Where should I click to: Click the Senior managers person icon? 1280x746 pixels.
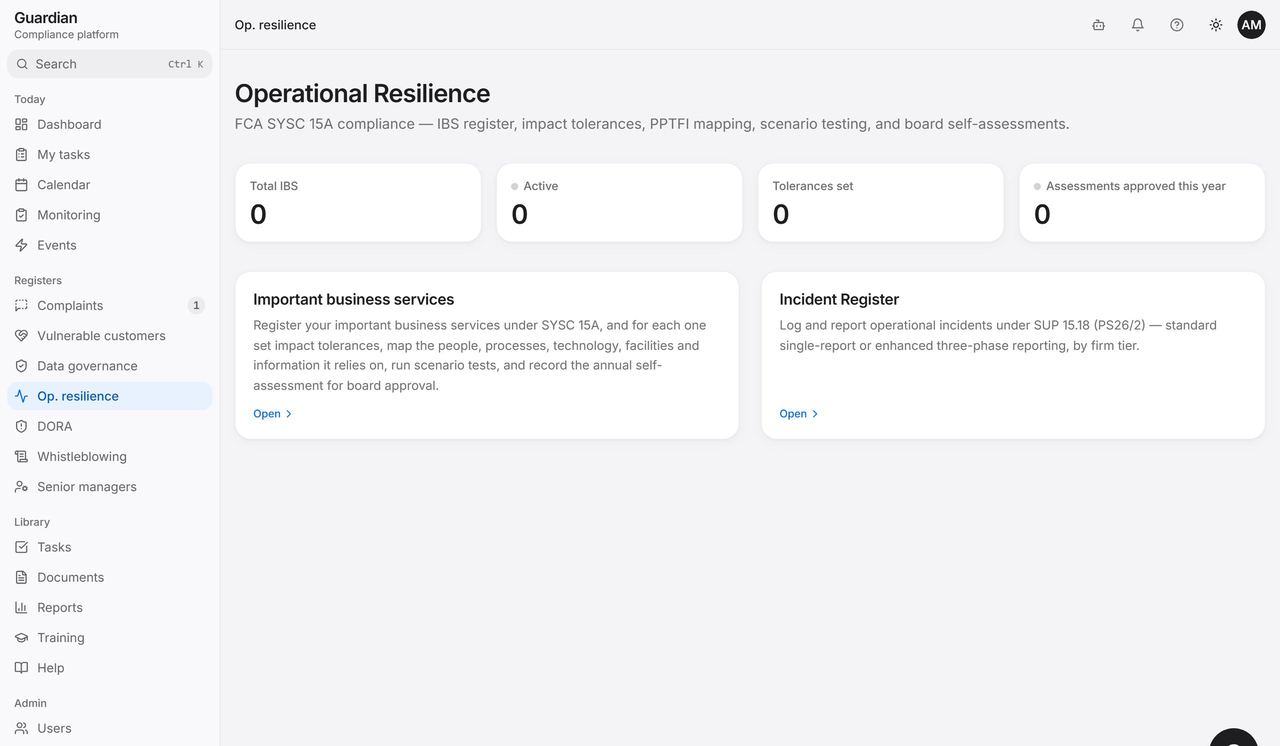(21, 487)
